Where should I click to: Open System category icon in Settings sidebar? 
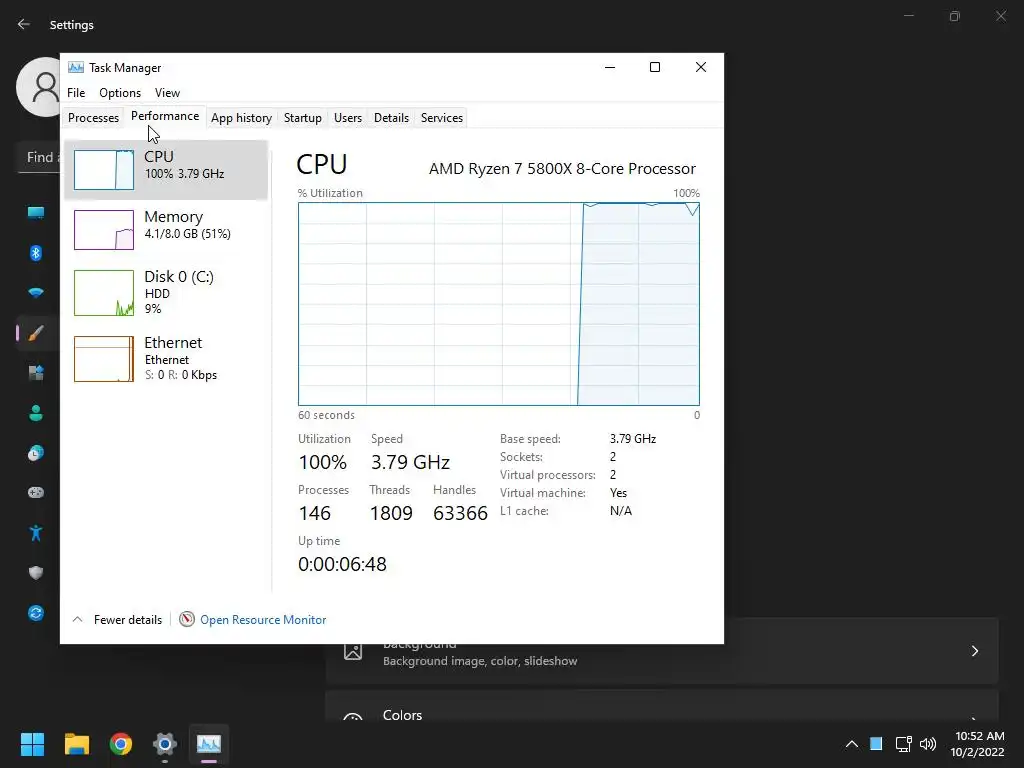pyautogui.click(x=36, y=213)
